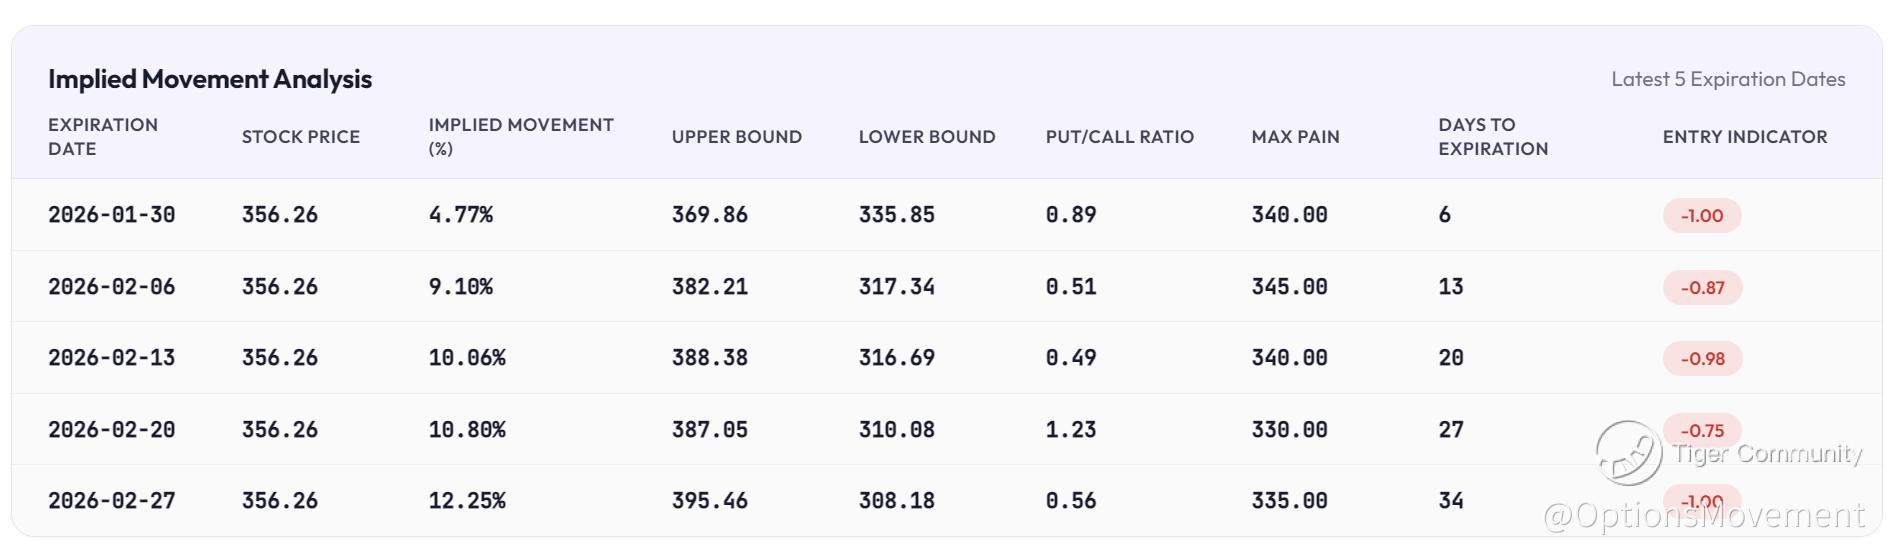The width and height of the screenshot is (1903, 559).
Task: Click the -1.00 entry indicator badge for 2026-01-30
Action: [x=1701, y=215]
